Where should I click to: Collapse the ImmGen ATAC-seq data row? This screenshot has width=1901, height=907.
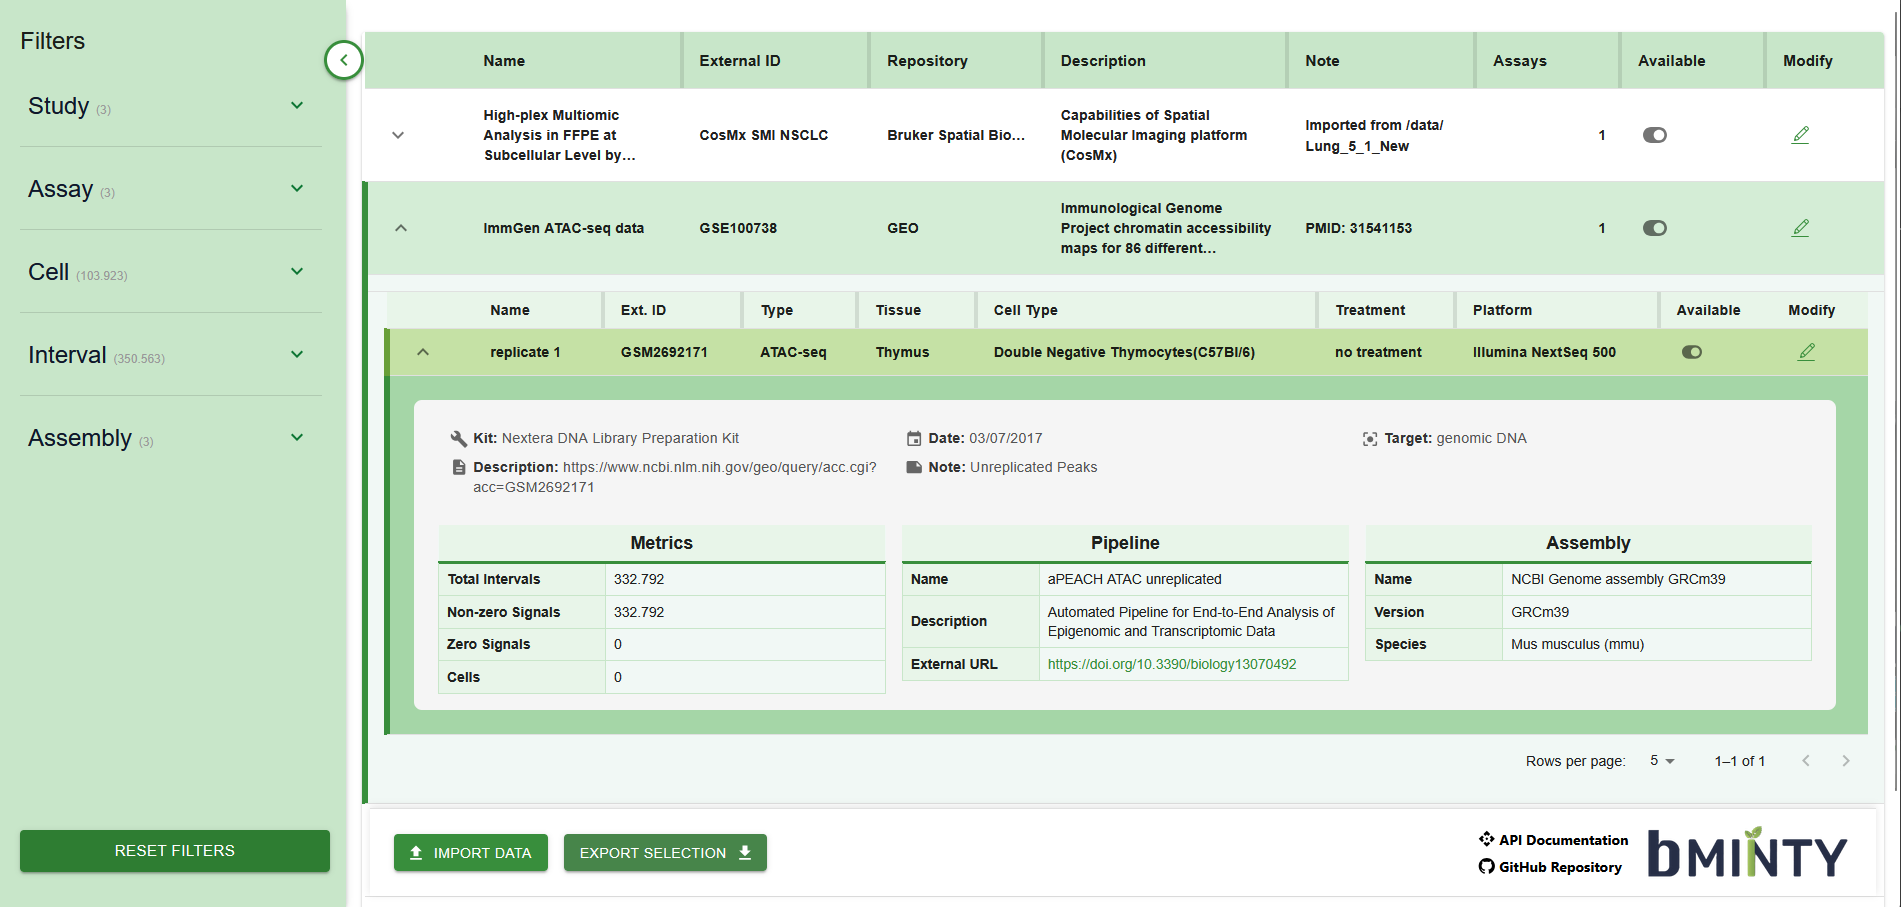click(401, 228)
